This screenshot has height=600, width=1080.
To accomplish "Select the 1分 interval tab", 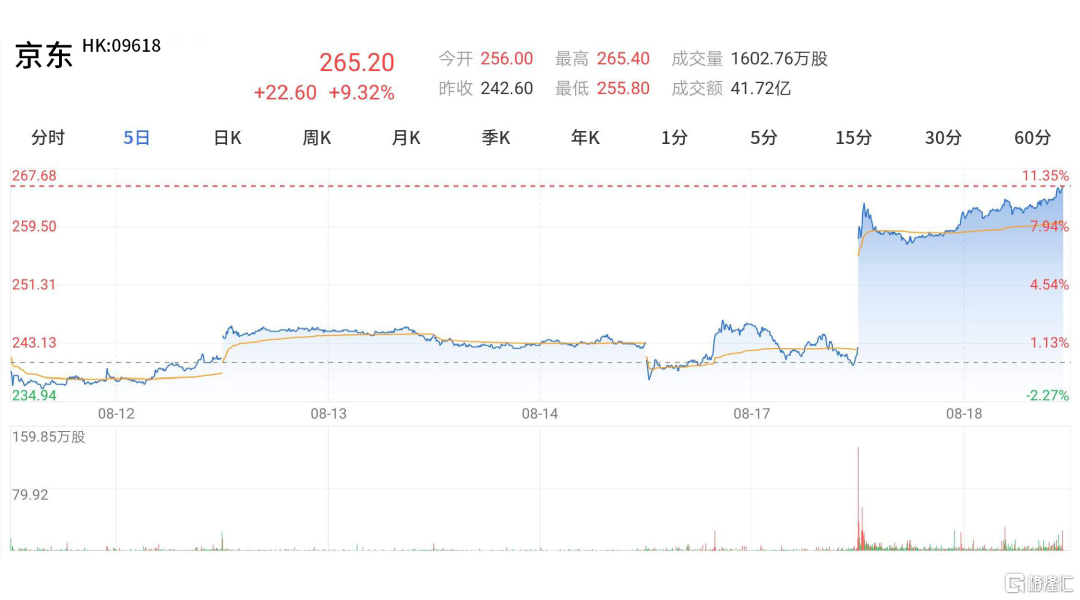I will (x=675, y=138).
